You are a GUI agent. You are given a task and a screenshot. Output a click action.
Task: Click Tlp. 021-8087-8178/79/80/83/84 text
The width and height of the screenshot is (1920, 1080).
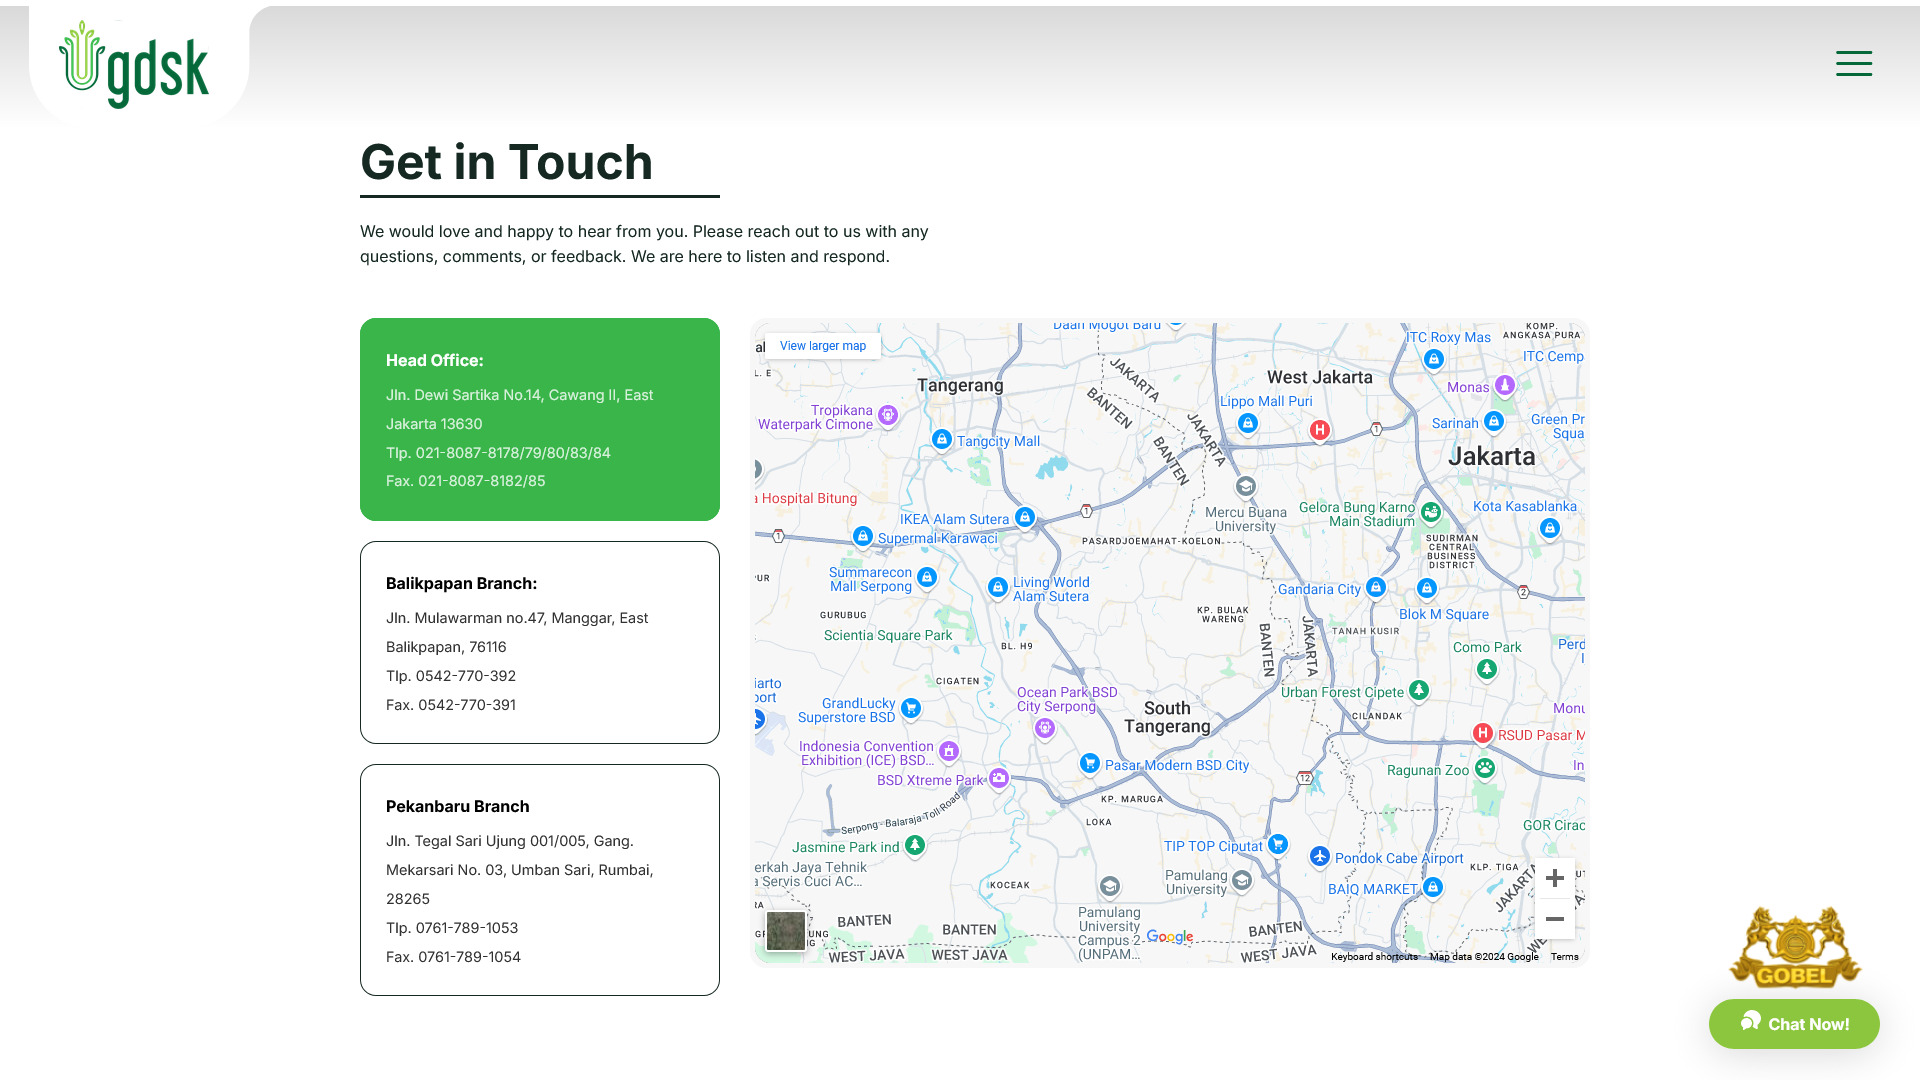coord(498,453)
